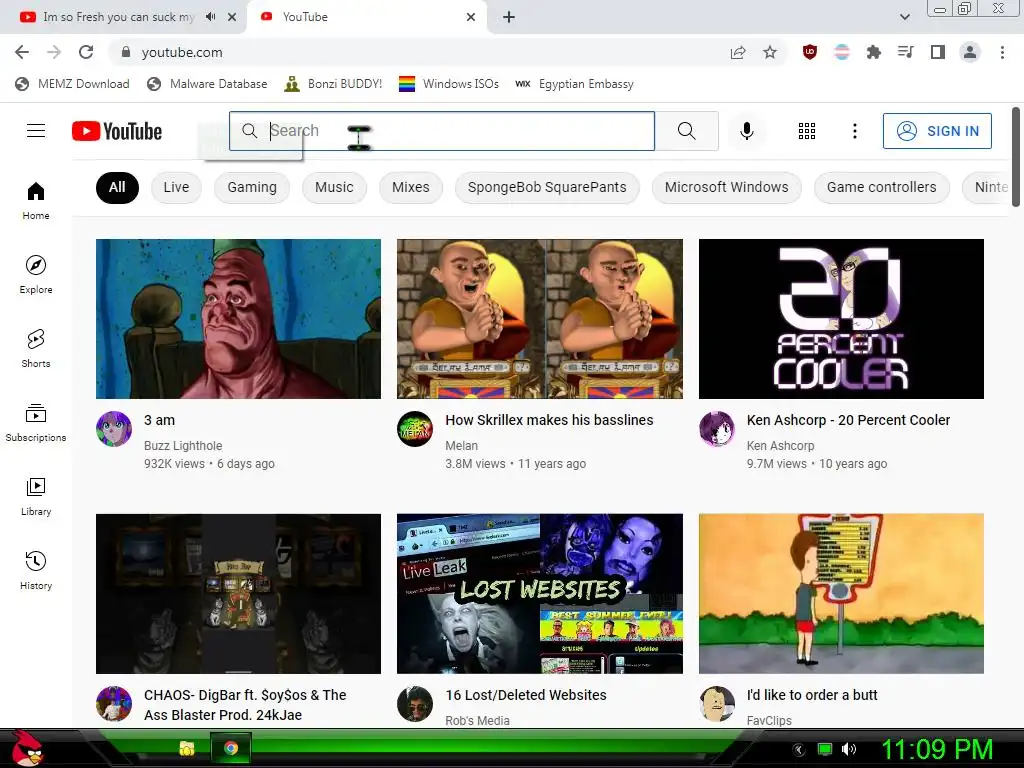Open the YouTube hamburger guide menu
Screen dimensions: 1024x768
click(x=36, y=131)
